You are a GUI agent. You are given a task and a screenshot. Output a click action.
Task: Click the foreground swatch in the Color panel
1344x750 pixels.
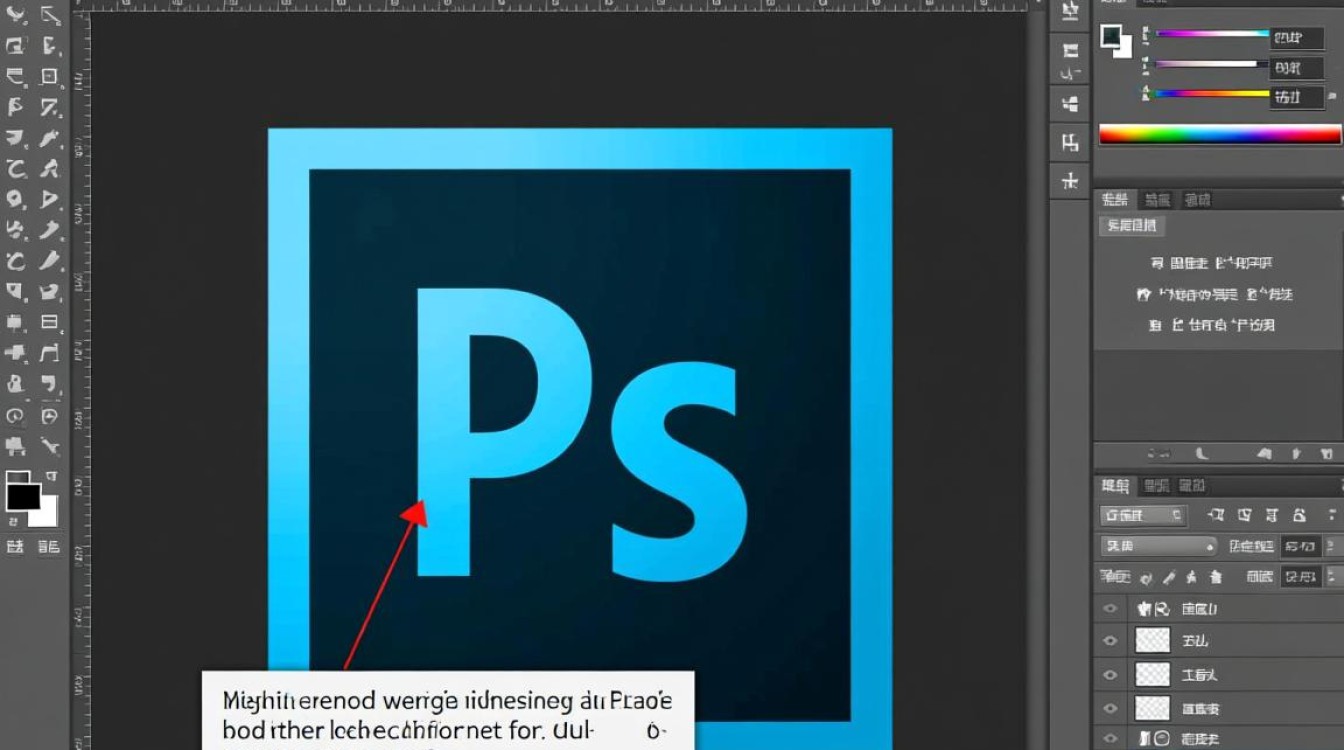[1110, 37]
